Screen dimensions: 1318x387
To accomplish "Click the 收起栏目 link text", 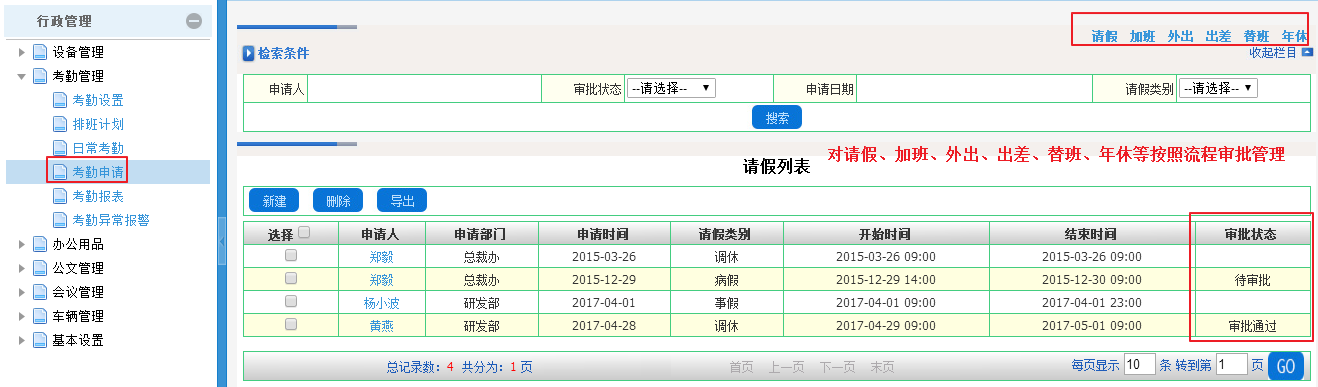I will click(x=1273, y=52).
